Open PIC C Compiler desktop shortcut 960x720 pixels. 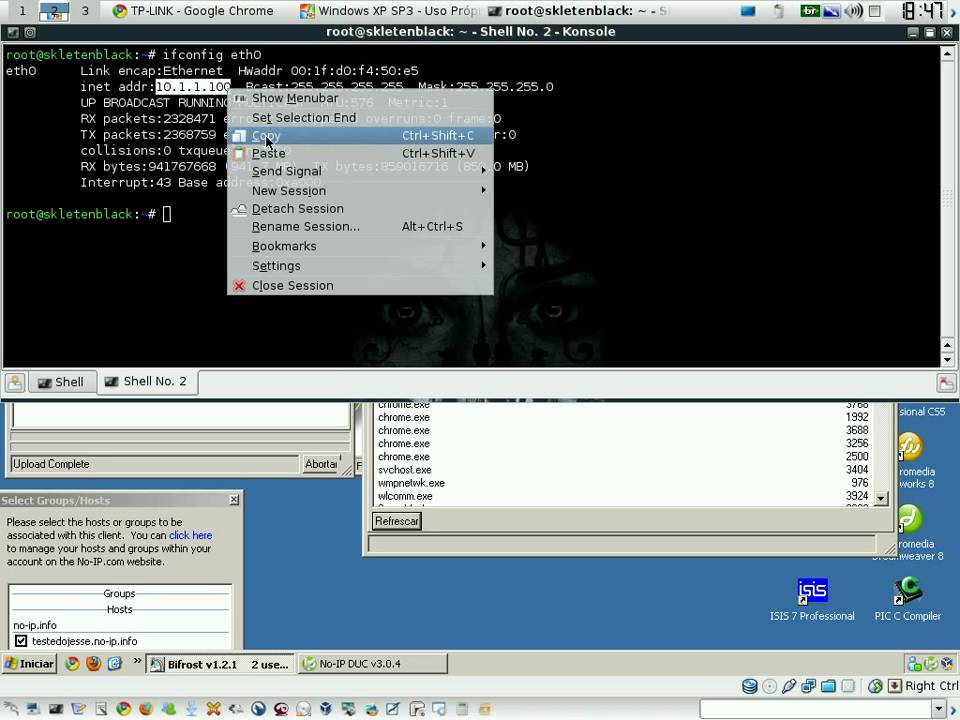click(x=907, y=599)
